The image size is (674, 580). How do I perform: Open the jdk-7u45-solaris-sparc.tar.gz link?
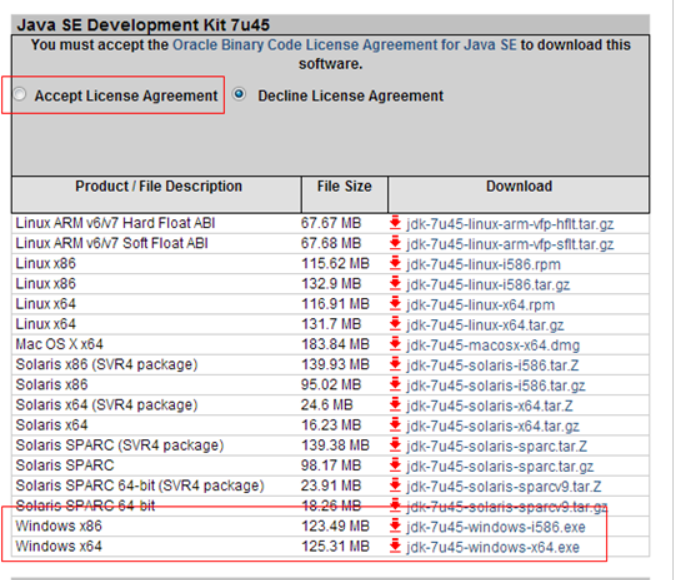pyautogui.click(x=500, y=467)
